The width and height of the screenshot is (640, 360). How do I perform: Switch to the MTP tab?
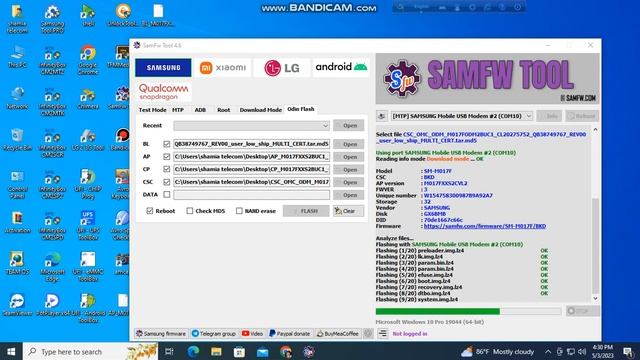point(178,110)
